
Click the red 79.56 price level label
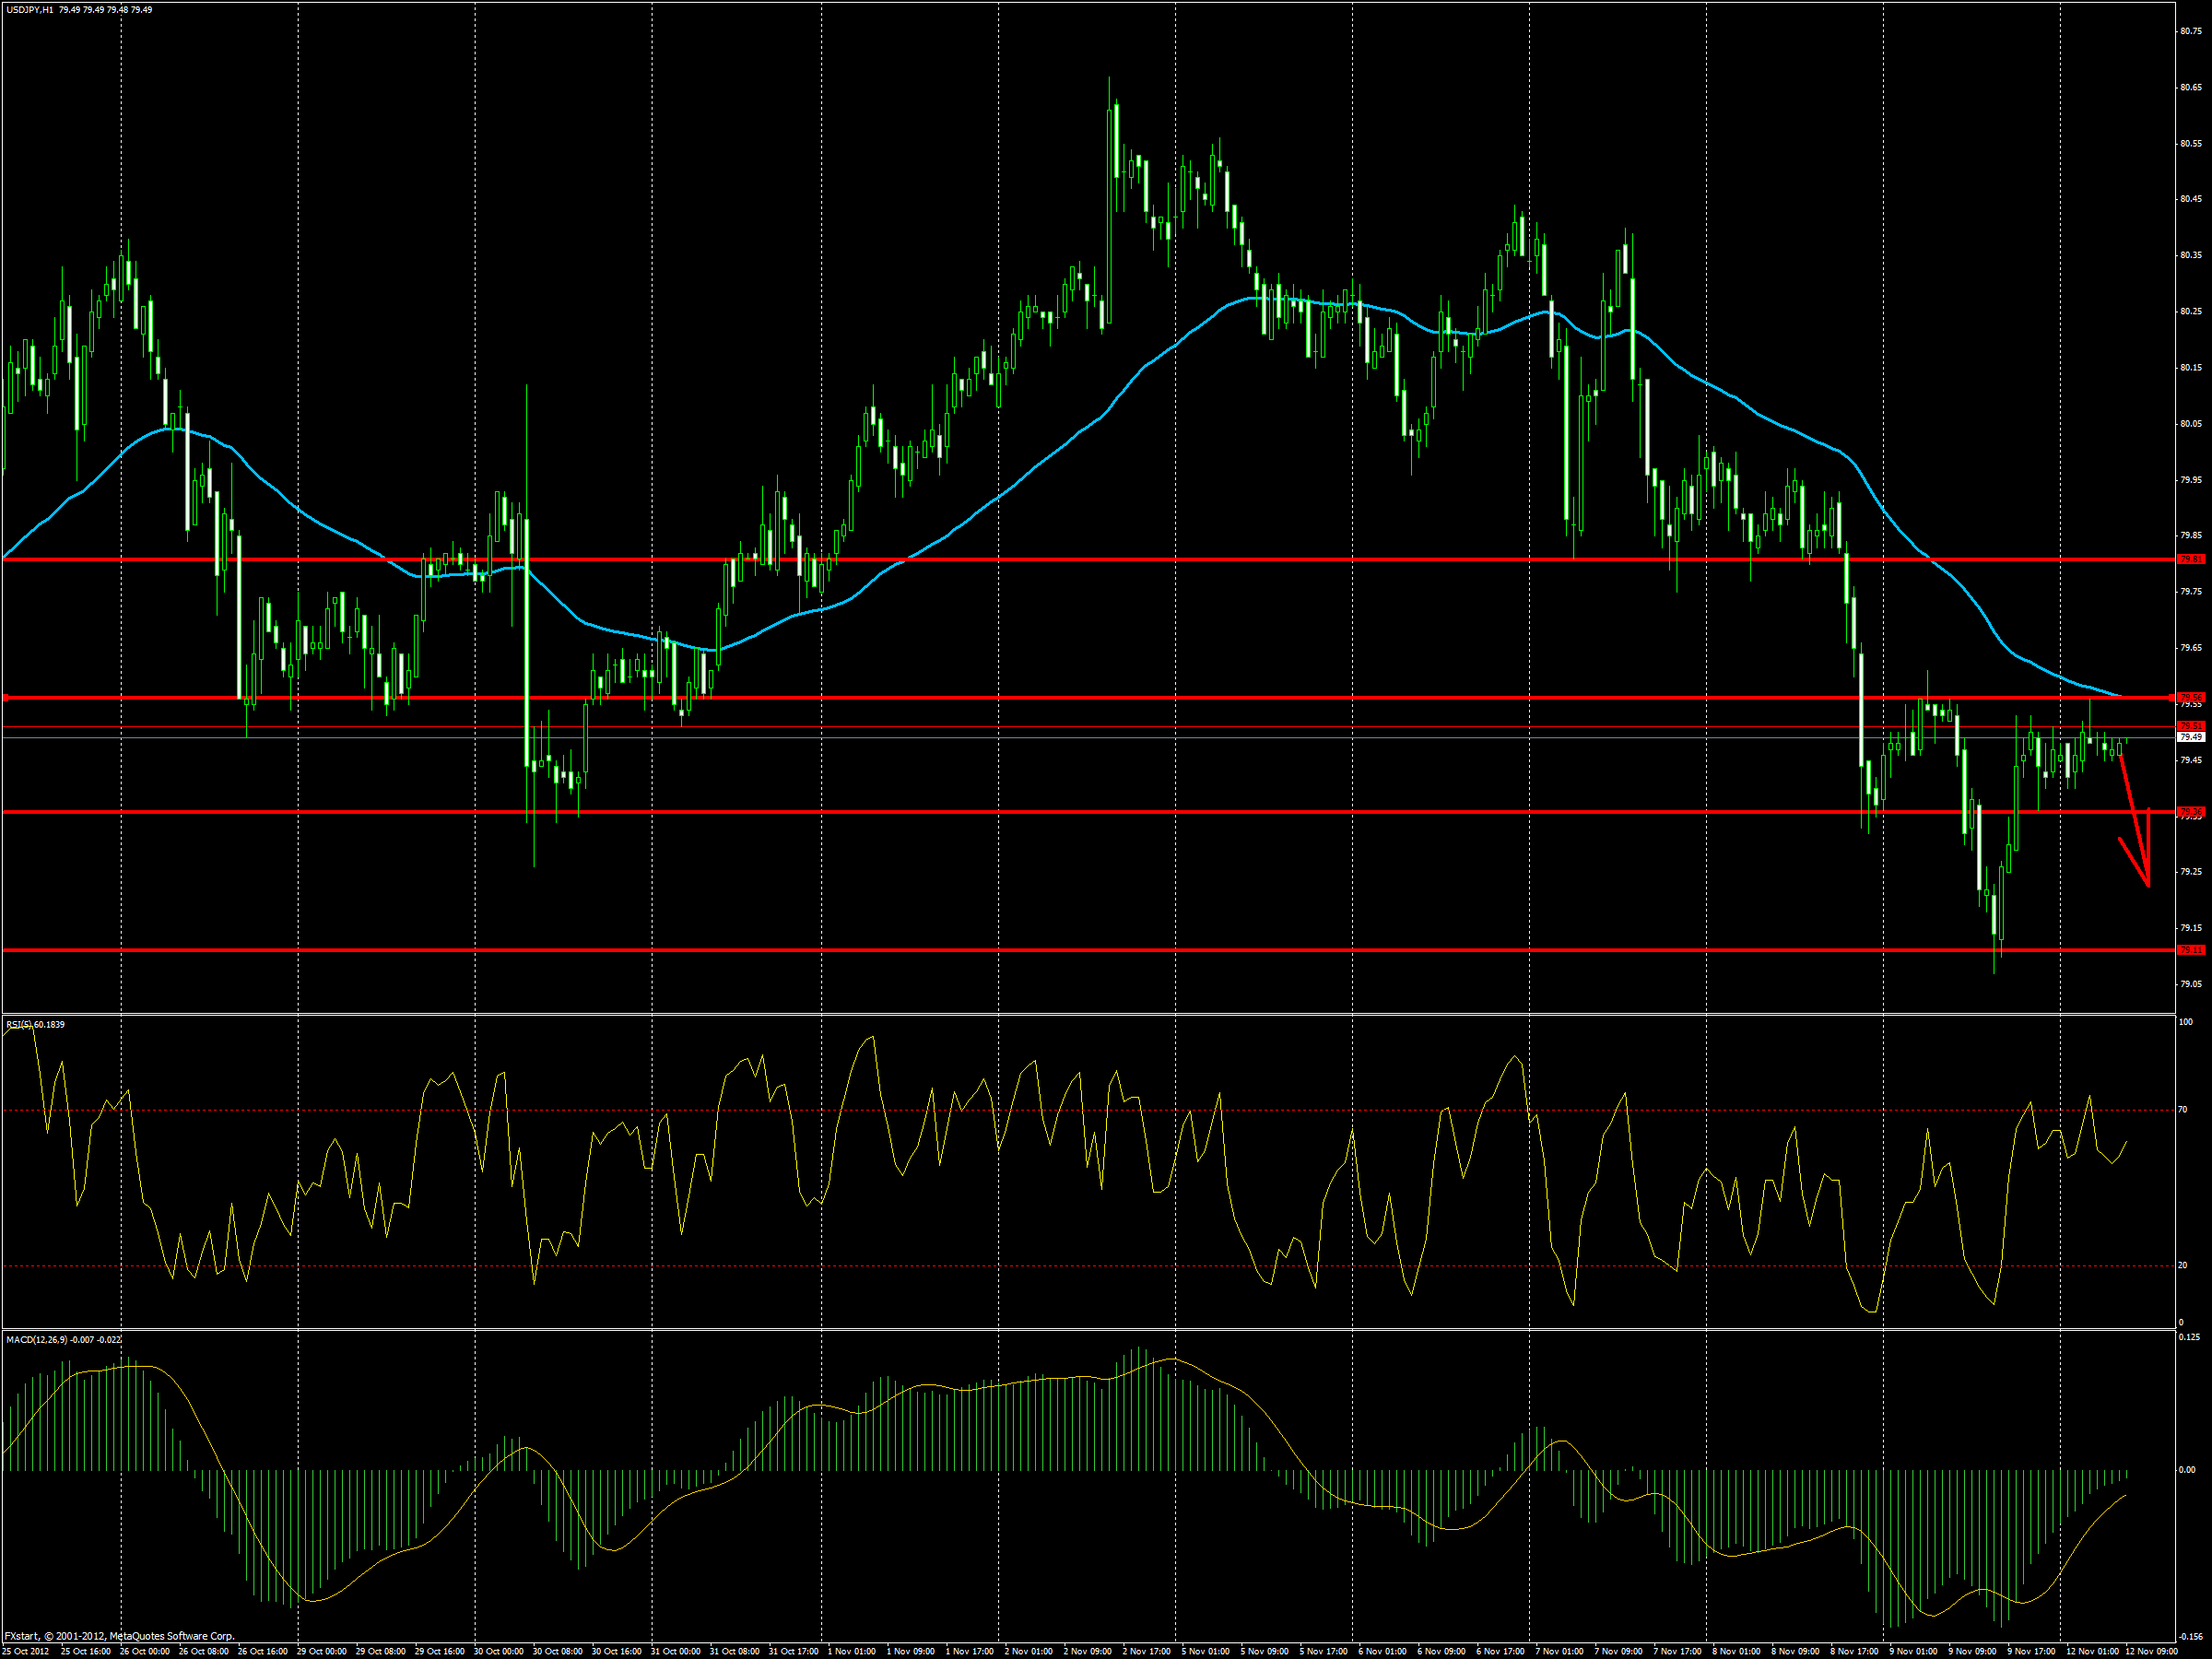[x=2190, y=697]
